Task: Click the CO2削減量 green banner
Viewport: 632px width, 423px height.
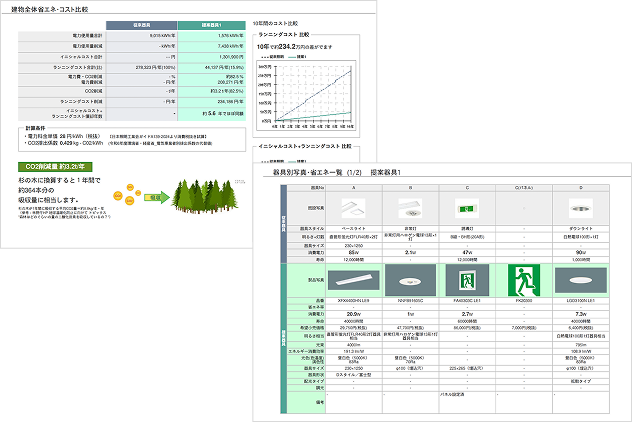Action: point(54,166)
